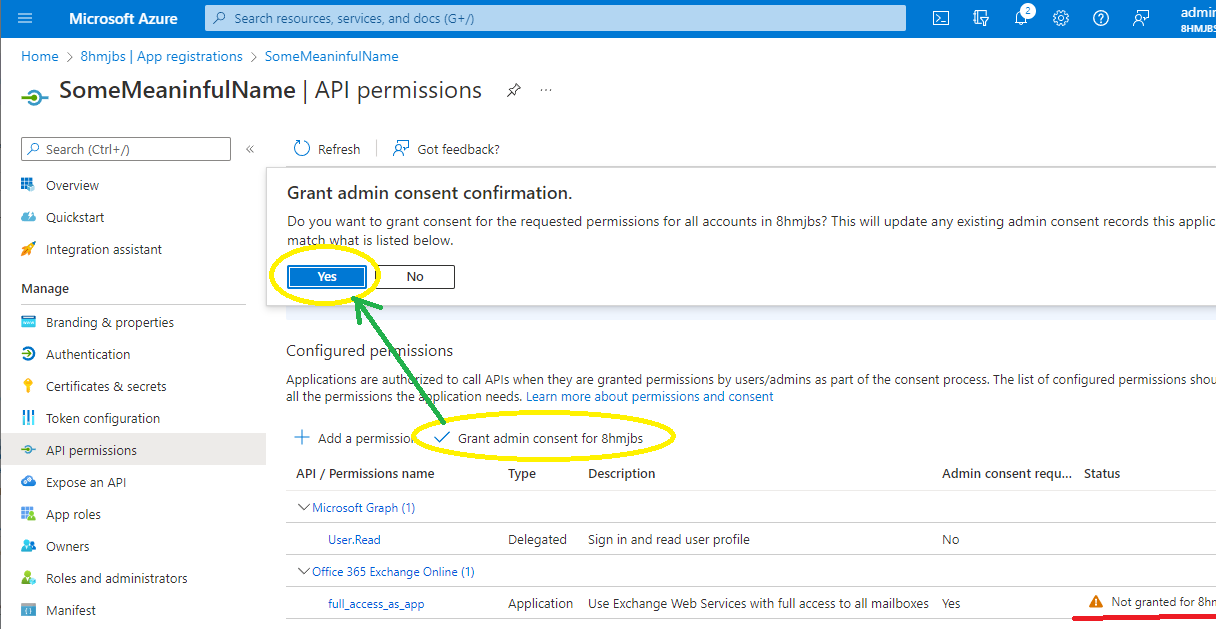Open the Help question mark icon
The height and width of the screenshot is (629, 1216).
coord(1101,18)
